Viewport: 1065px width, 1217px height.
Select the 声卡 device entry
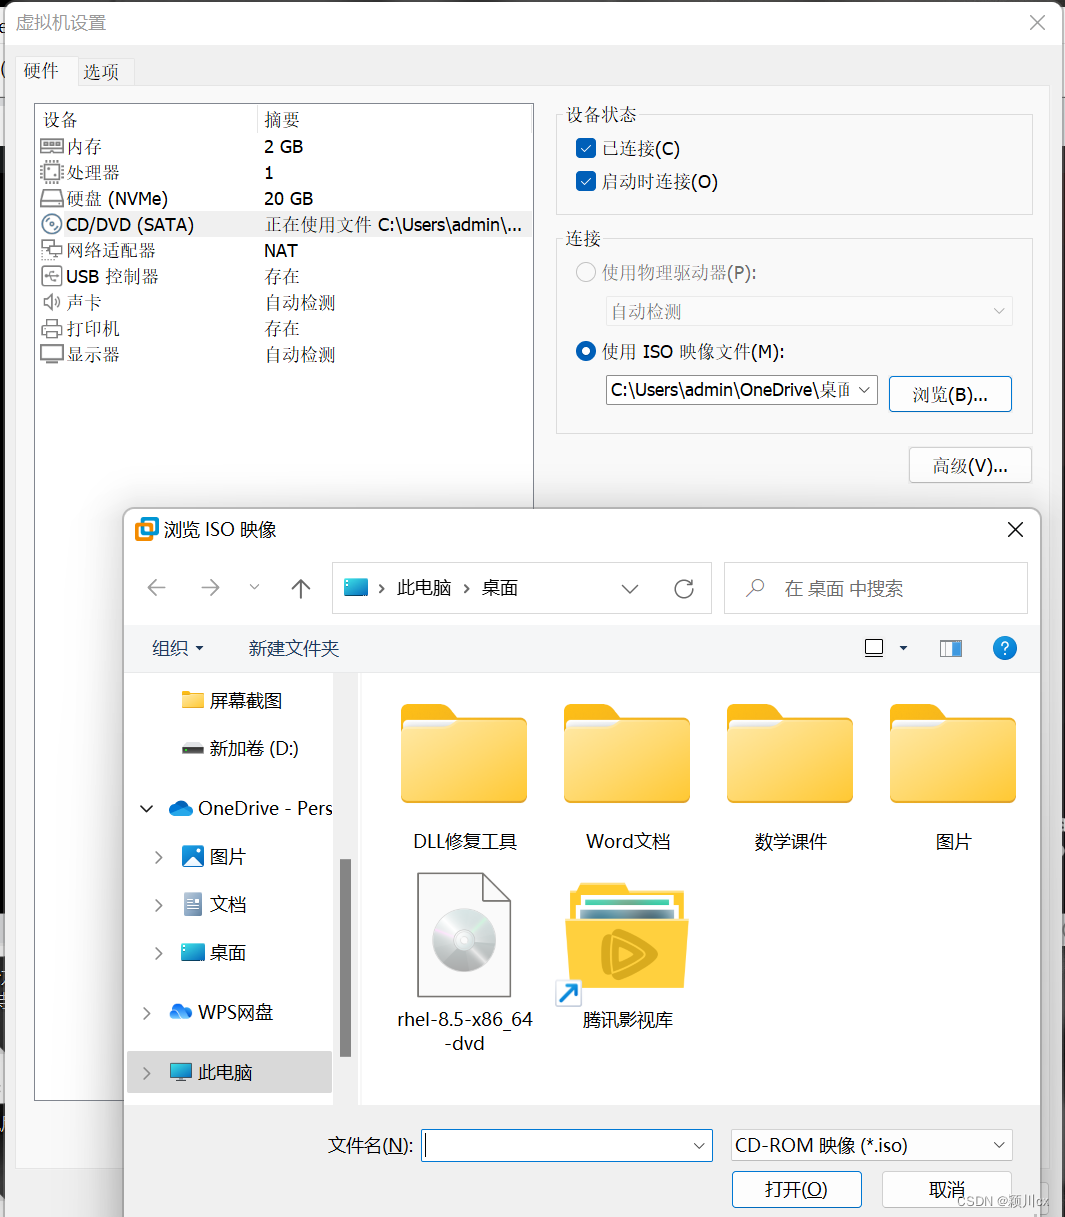82,302
